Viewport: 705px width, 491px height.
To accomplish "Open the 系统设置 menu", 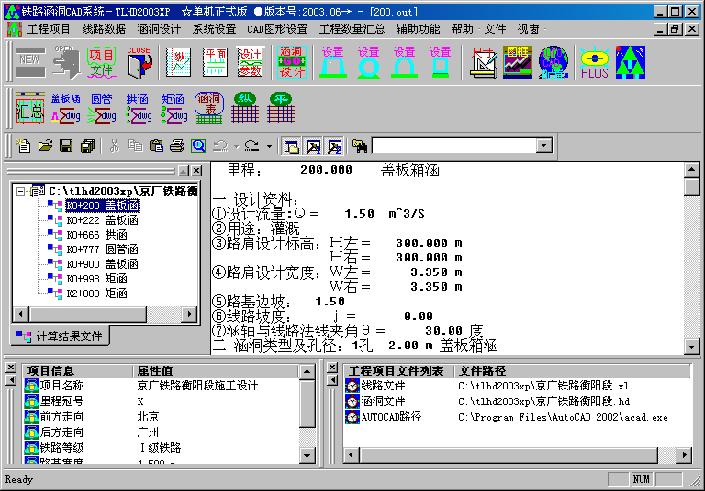I will tap(214, 29).
